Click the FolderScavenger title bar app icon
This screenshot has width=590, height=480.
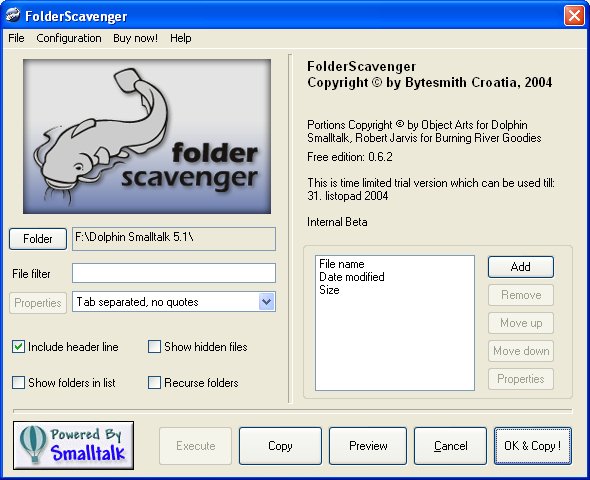click(13, 15)
